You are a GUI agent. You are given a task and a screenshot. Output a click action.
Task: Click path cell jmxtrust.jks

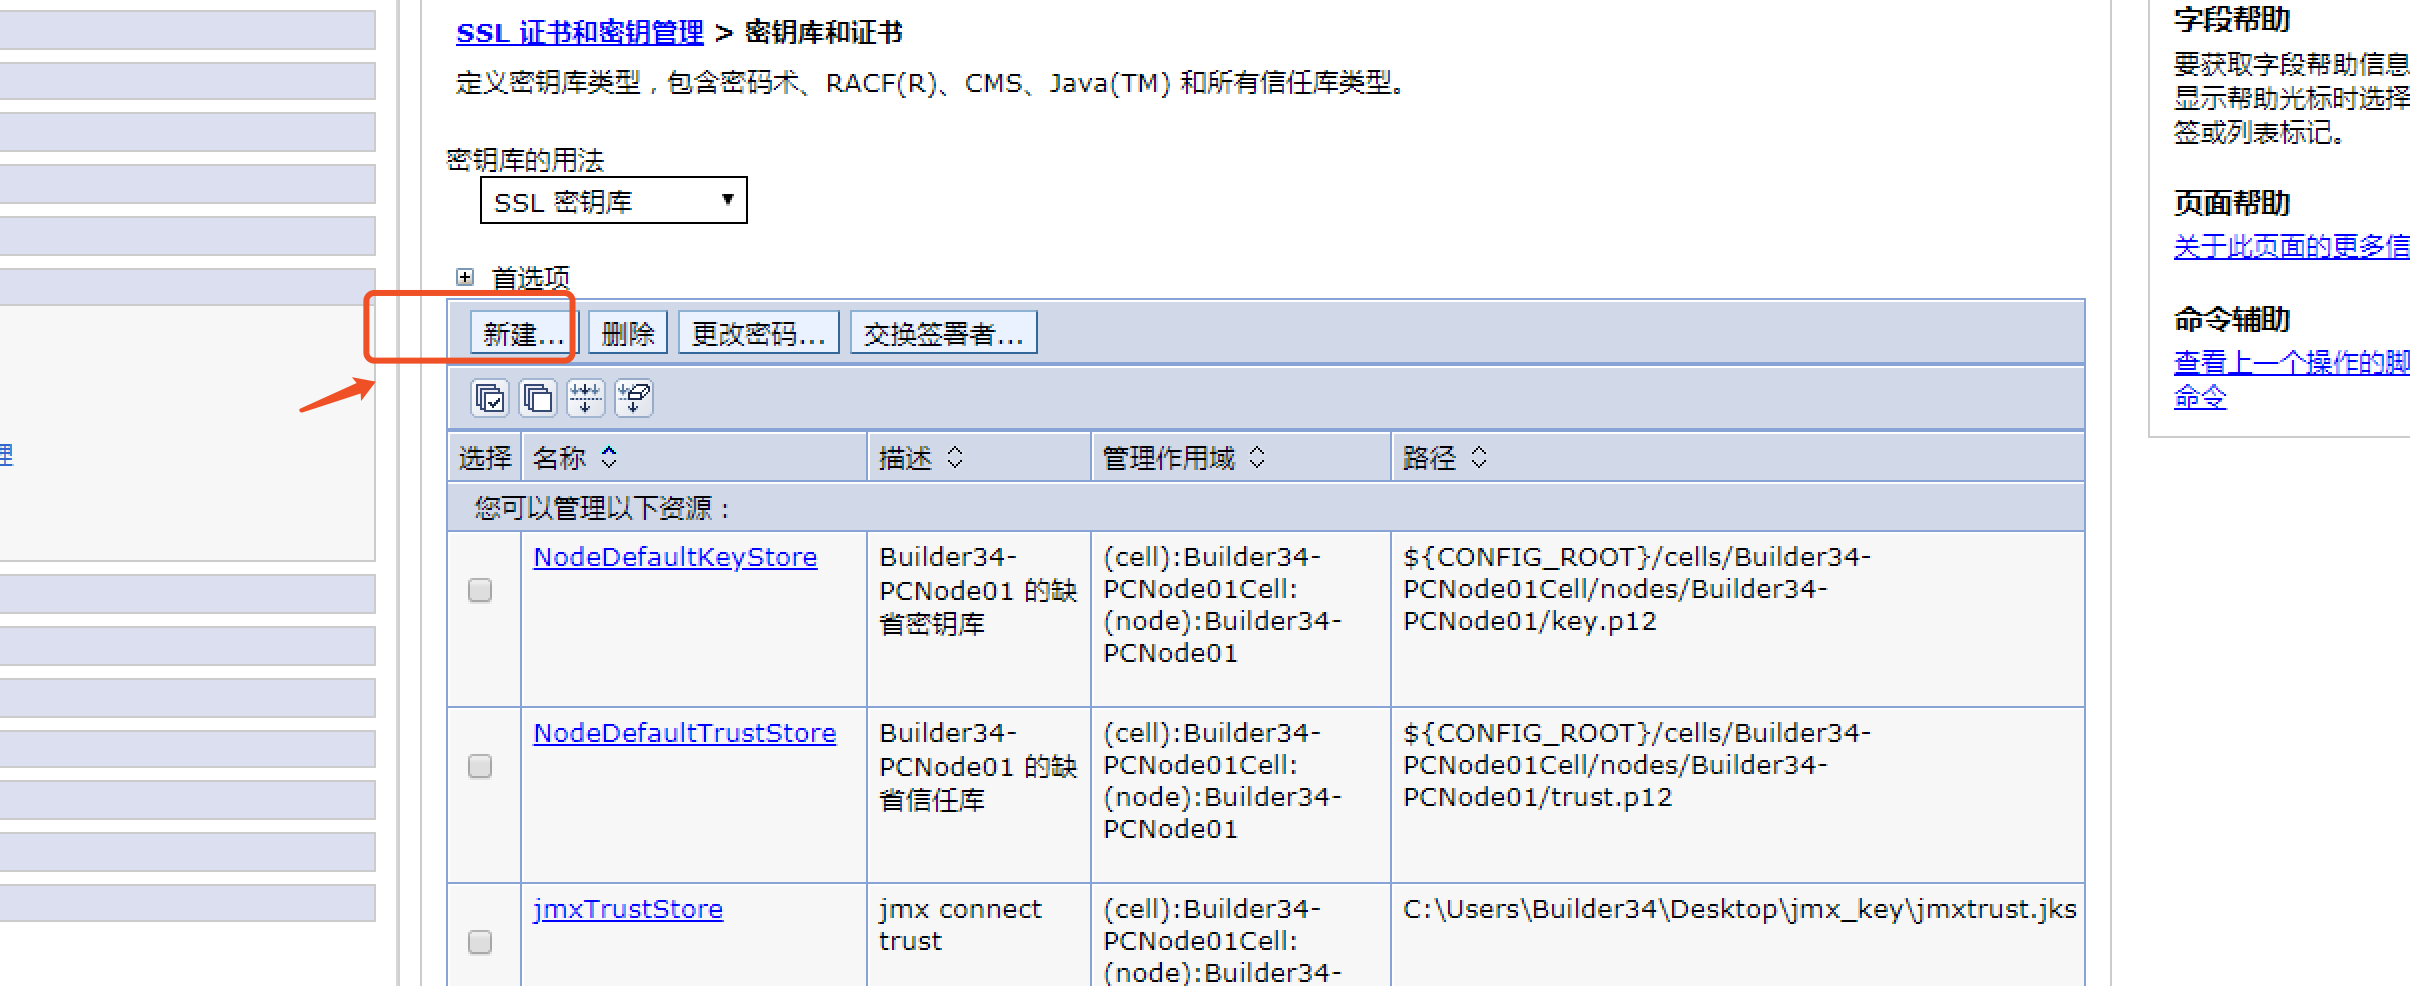pyautogui.click(x=1740, y=909)
